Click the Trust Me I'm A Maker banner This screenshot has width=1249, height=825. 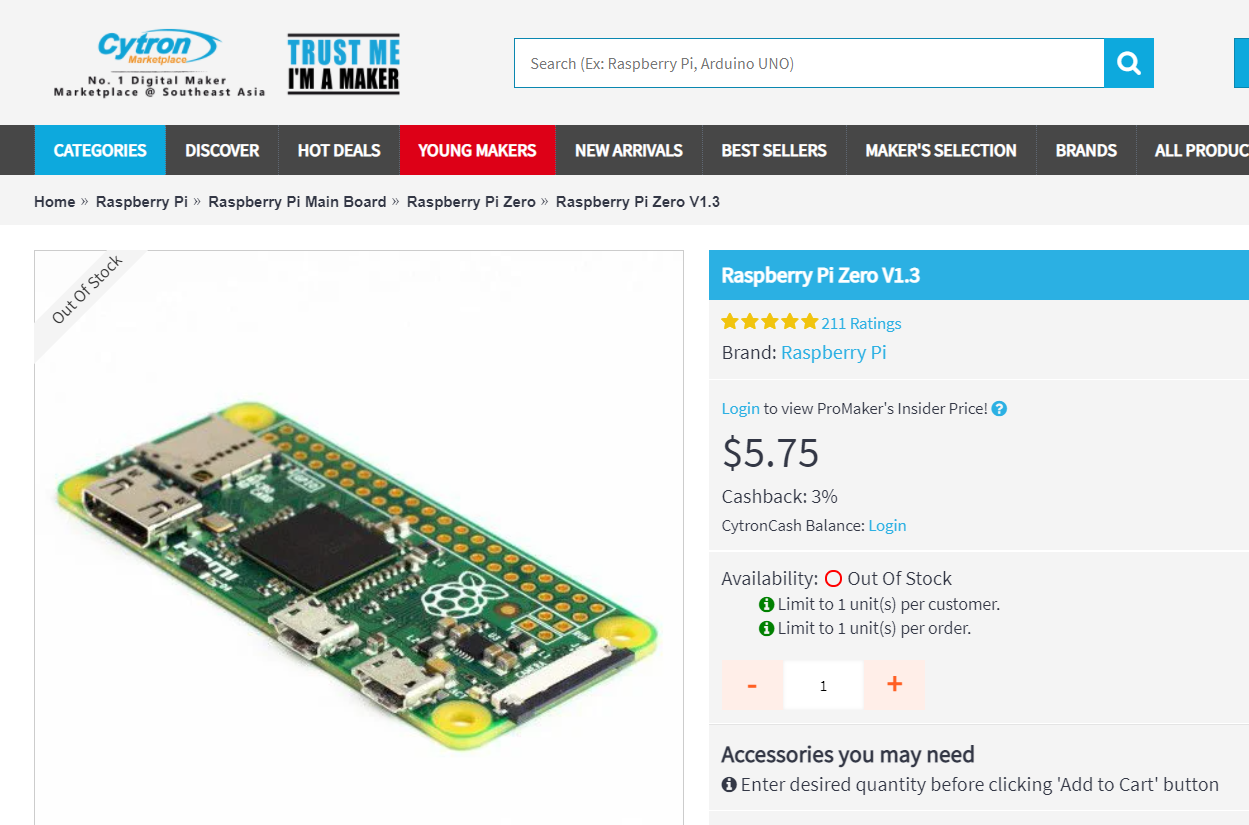(x=344, y=65)
